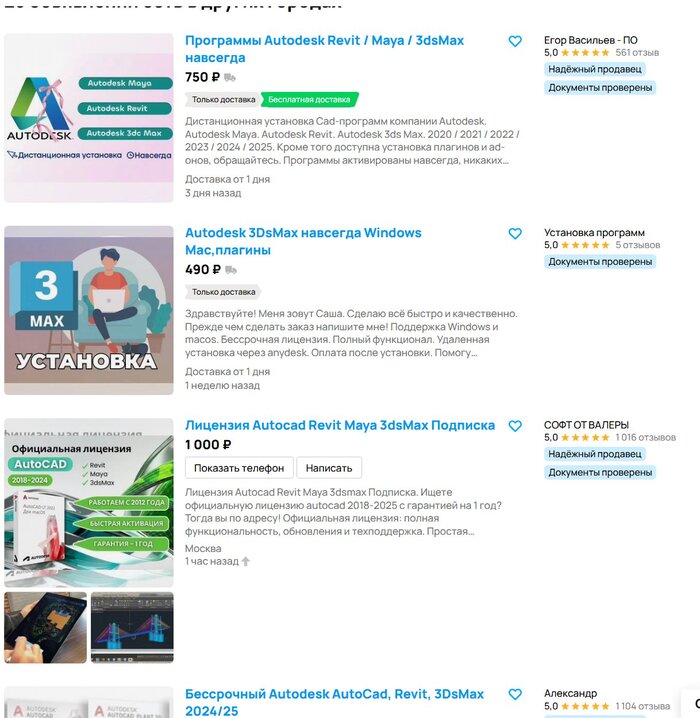This screenshot has width=700, height=718.
Task: Open the listing 'Программы Autodesk Revit / Maya / 3dsMax навсегда'
Action: click(x=324, y=49)
